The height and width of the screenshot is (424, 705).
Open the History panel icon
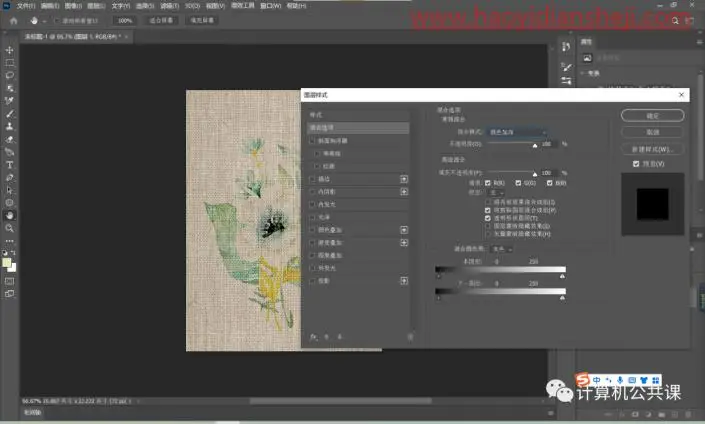[x=566, y=46]
